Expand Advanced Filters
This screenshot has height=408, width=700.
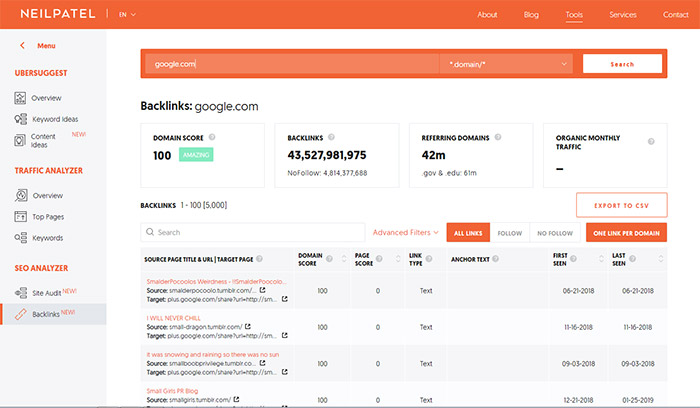[405, 232]
